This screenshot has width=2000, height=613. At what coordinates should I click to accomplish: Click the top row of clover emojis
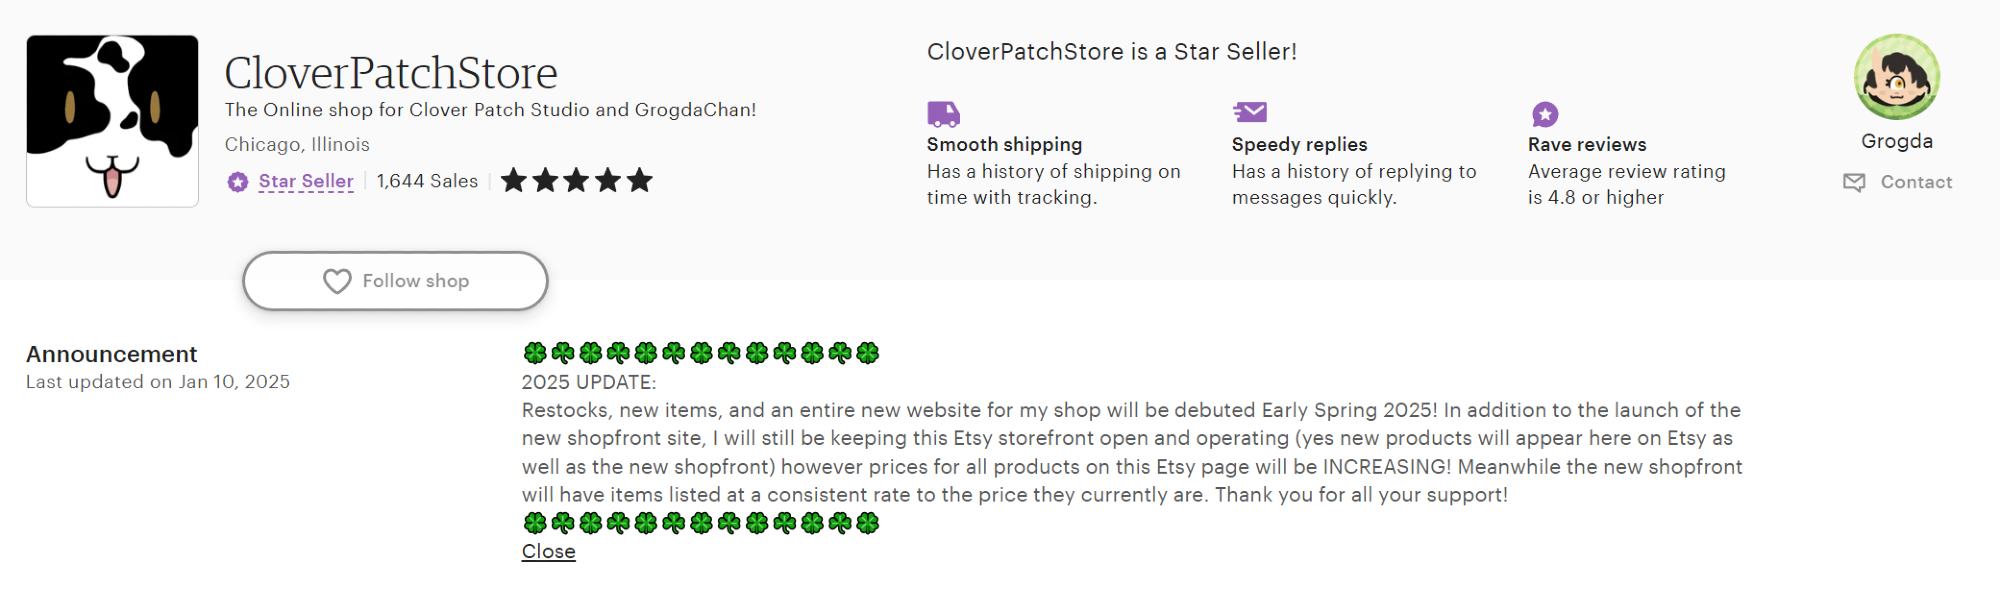tap(700, 353)
